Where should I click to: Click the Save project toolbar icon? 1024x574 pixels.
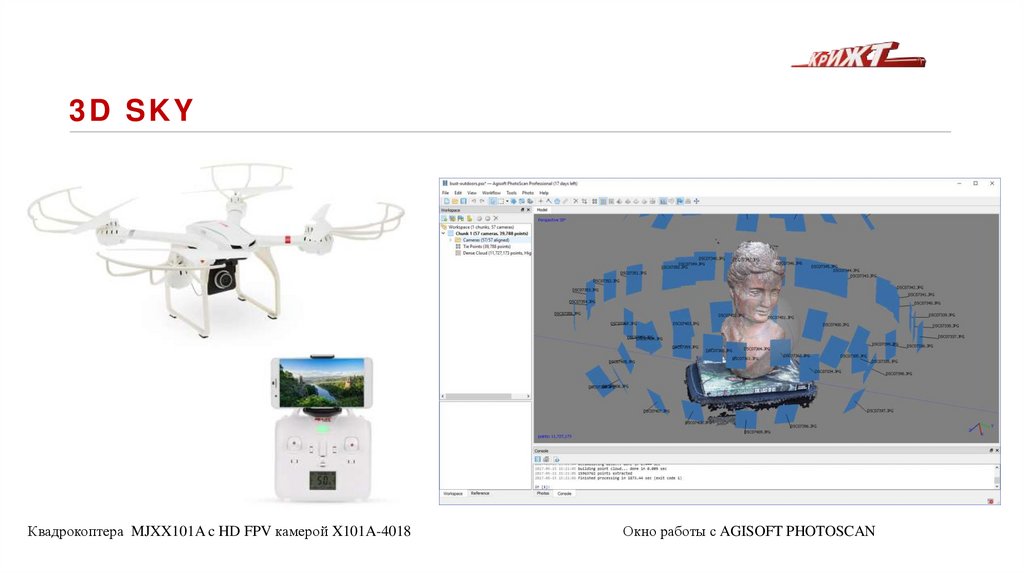[464, 201]
